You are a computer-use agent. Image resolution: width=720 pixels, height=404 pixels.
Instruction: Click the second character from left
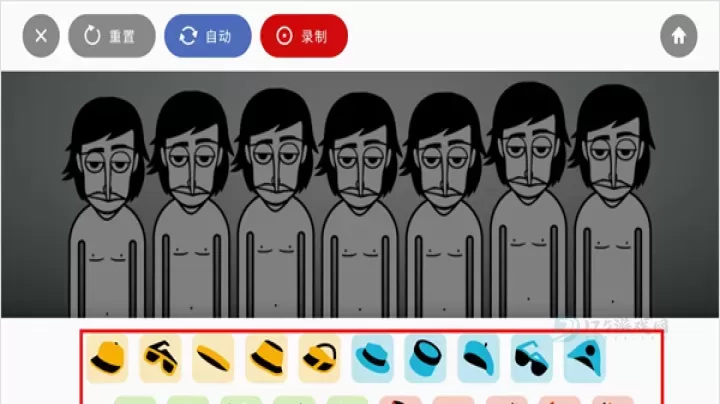(x=191, y=204)
